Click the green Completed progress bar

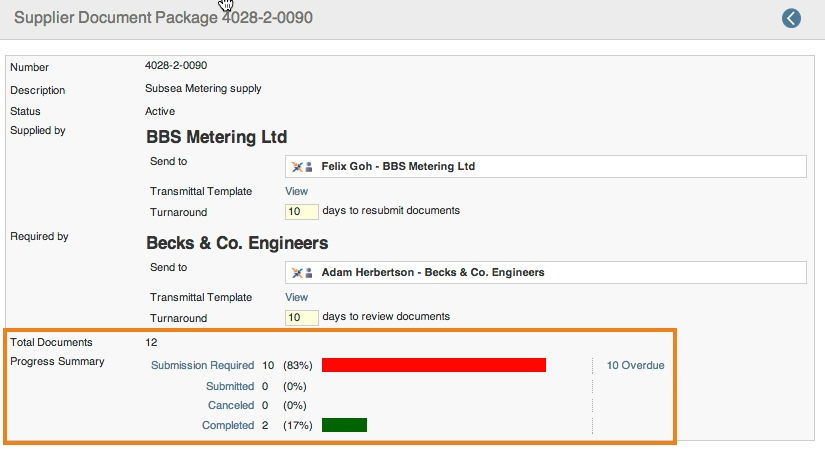point(344,425)
